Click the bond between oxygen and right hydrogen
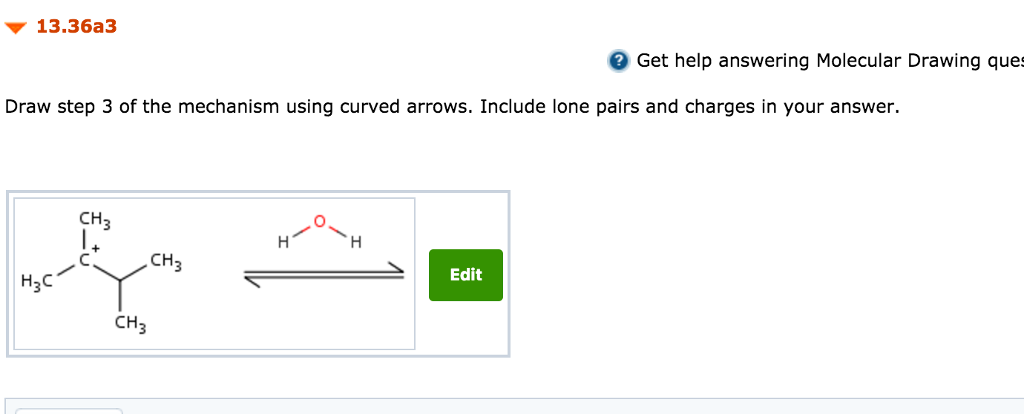 [x=339, y=232]
